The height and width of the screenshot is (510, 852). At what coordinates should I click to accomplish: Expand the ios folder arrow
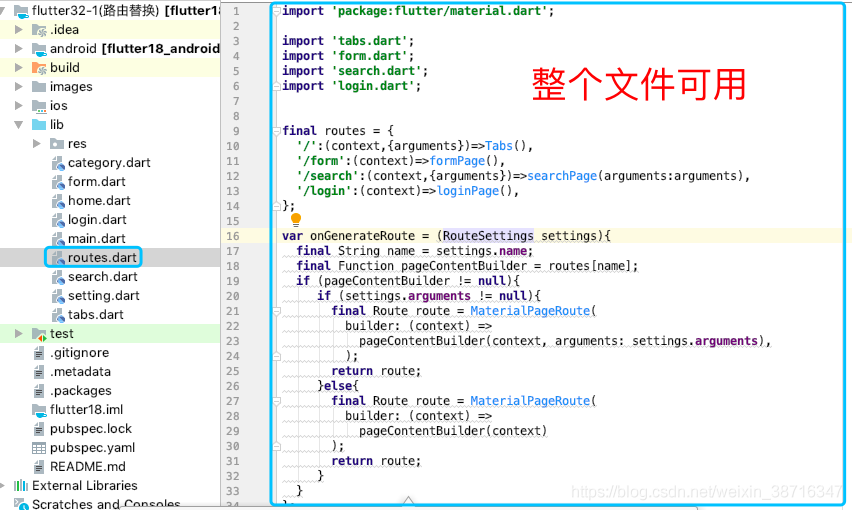pyautogui.click(x=18, y=105)
